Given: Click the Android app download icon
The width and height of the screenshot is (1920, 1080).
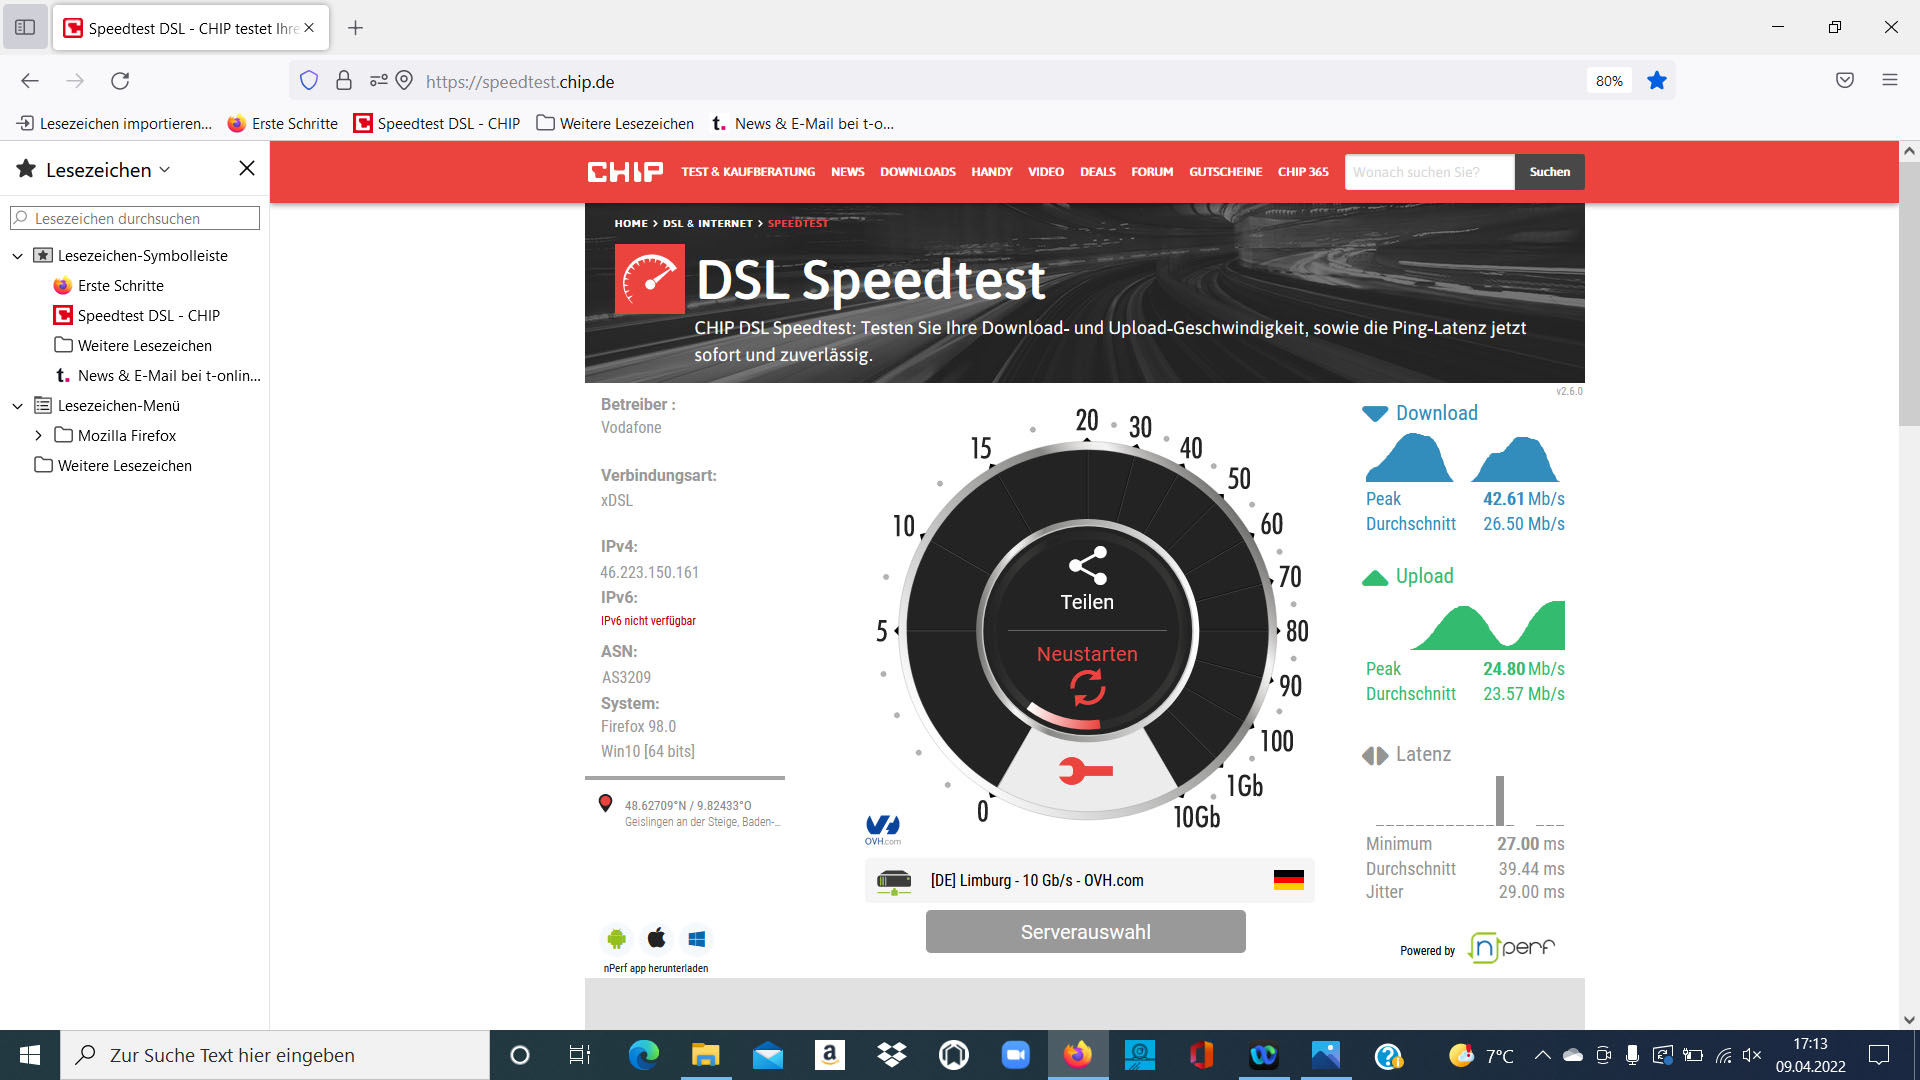Looking at the screenshot, I should [x=616, y=939].
